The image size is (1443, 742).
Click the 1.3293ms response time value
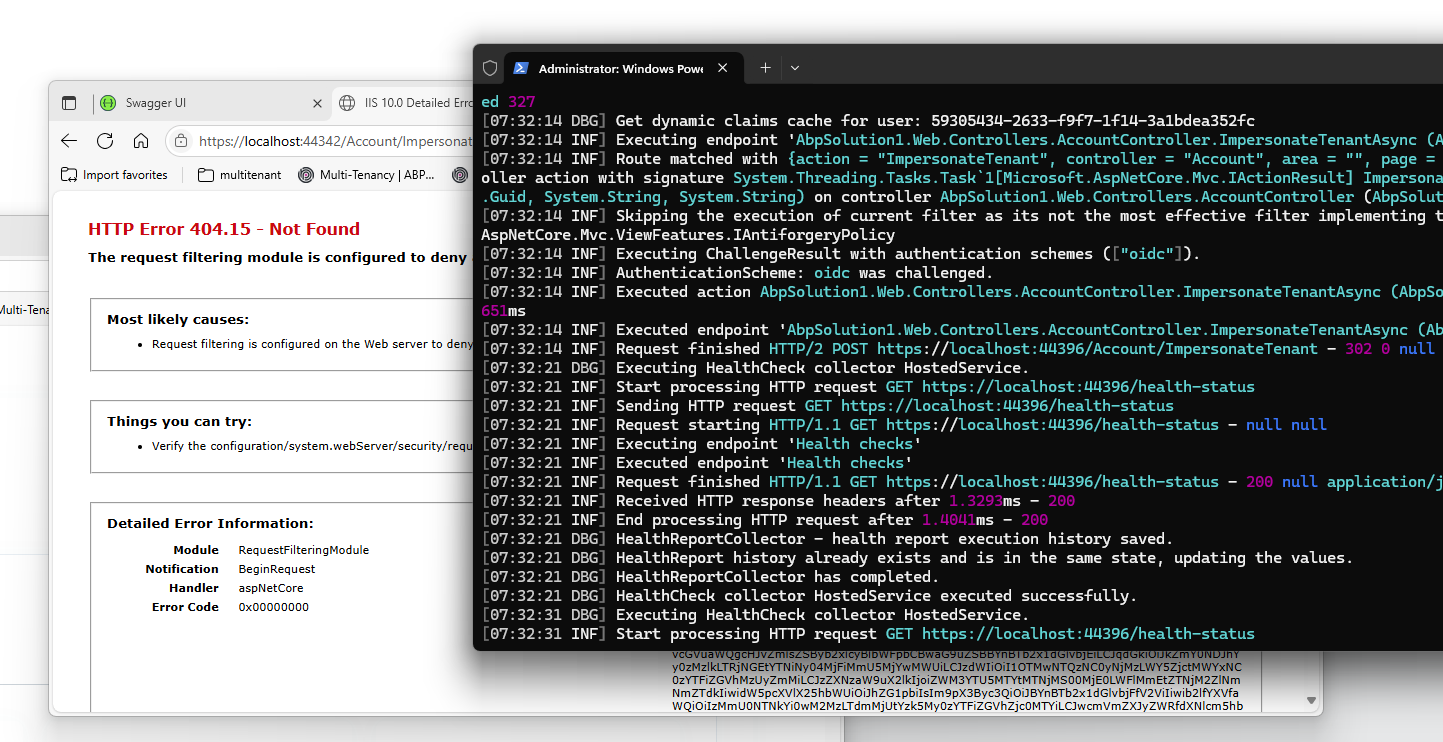click(982, 501)
